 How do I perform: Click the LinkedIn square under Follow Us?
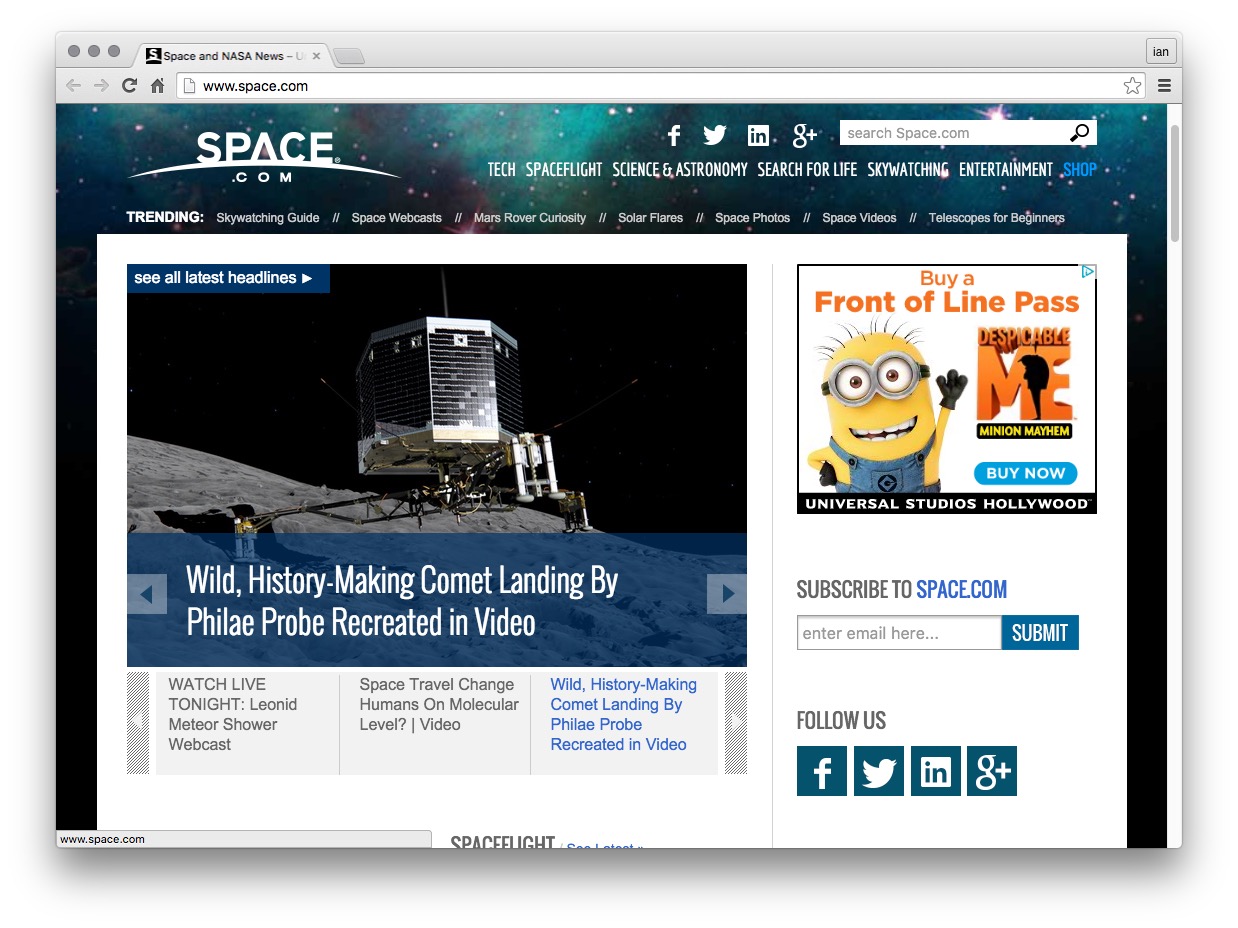(x=935, y=771)
